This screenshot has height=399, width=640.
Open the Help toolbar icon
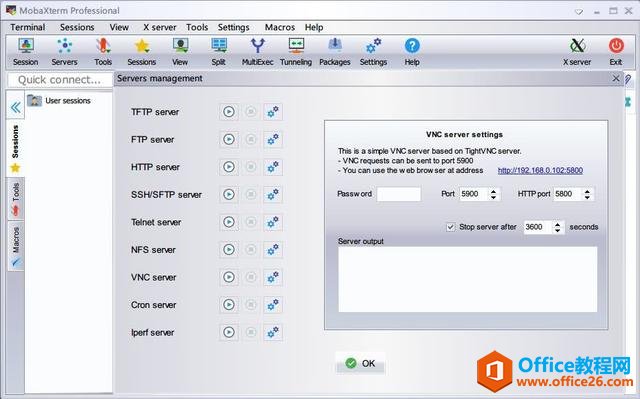pos(412,52)
